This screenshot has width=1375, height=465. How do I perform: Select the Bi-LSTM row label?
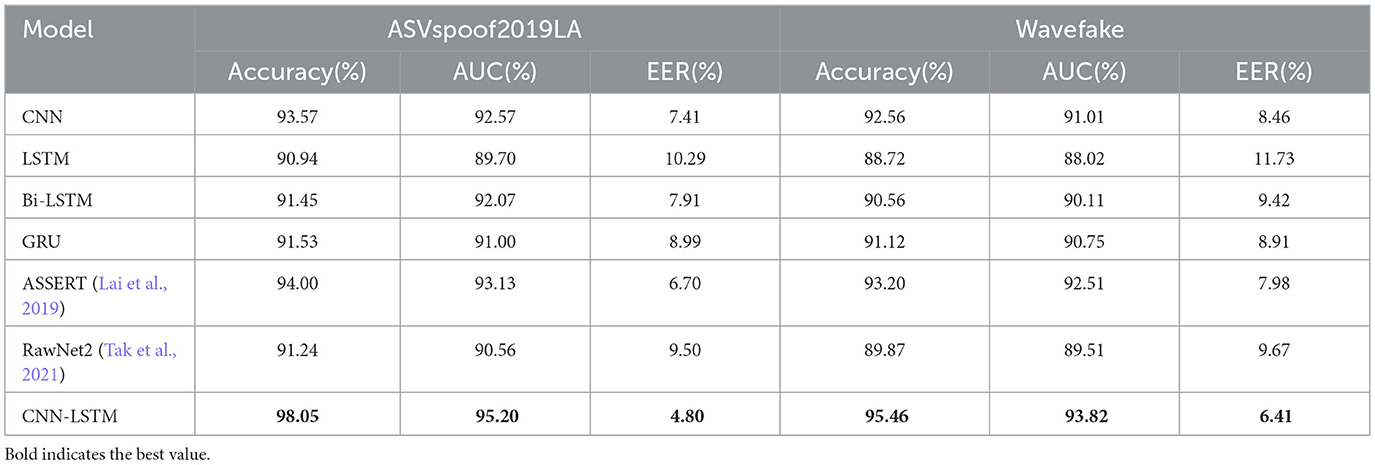[50, 200]
